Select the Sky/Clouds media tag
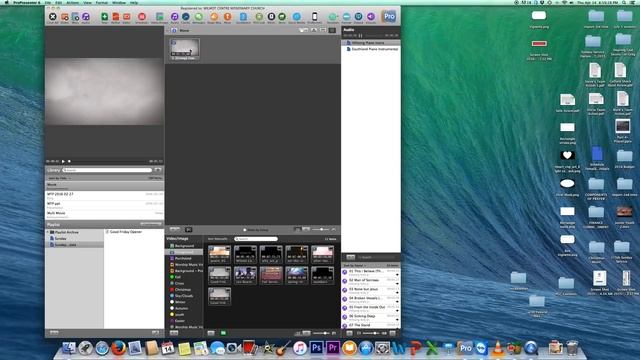The image size is (640, 360). point(184,296)
